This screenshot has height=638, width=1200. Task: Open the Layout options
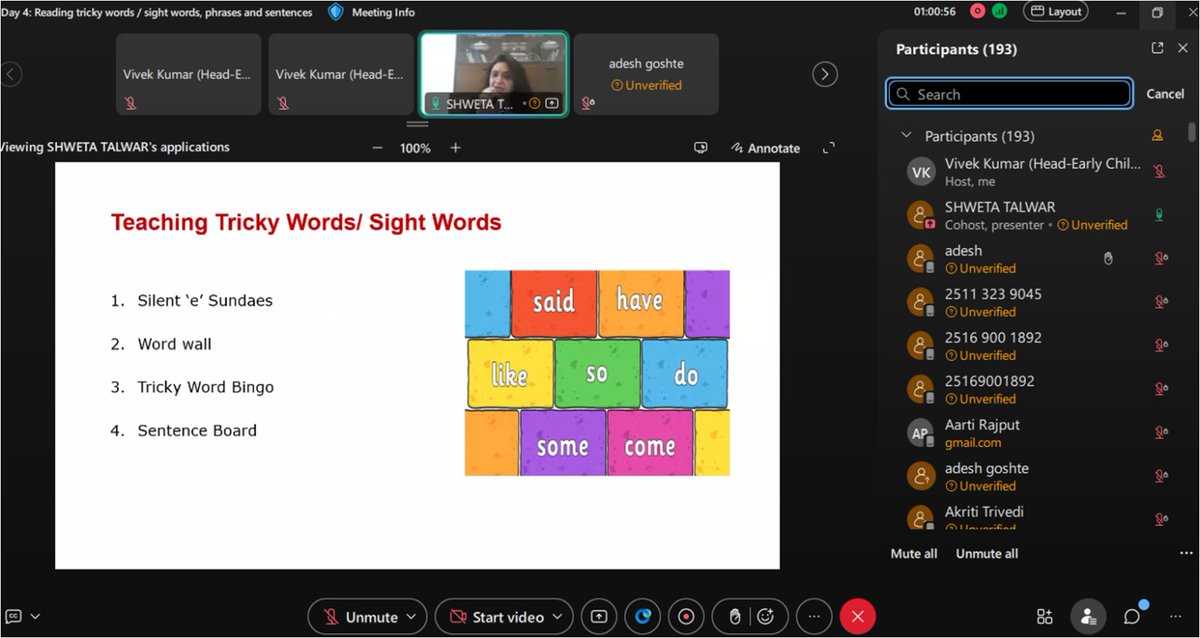[x=1056, y=12]
